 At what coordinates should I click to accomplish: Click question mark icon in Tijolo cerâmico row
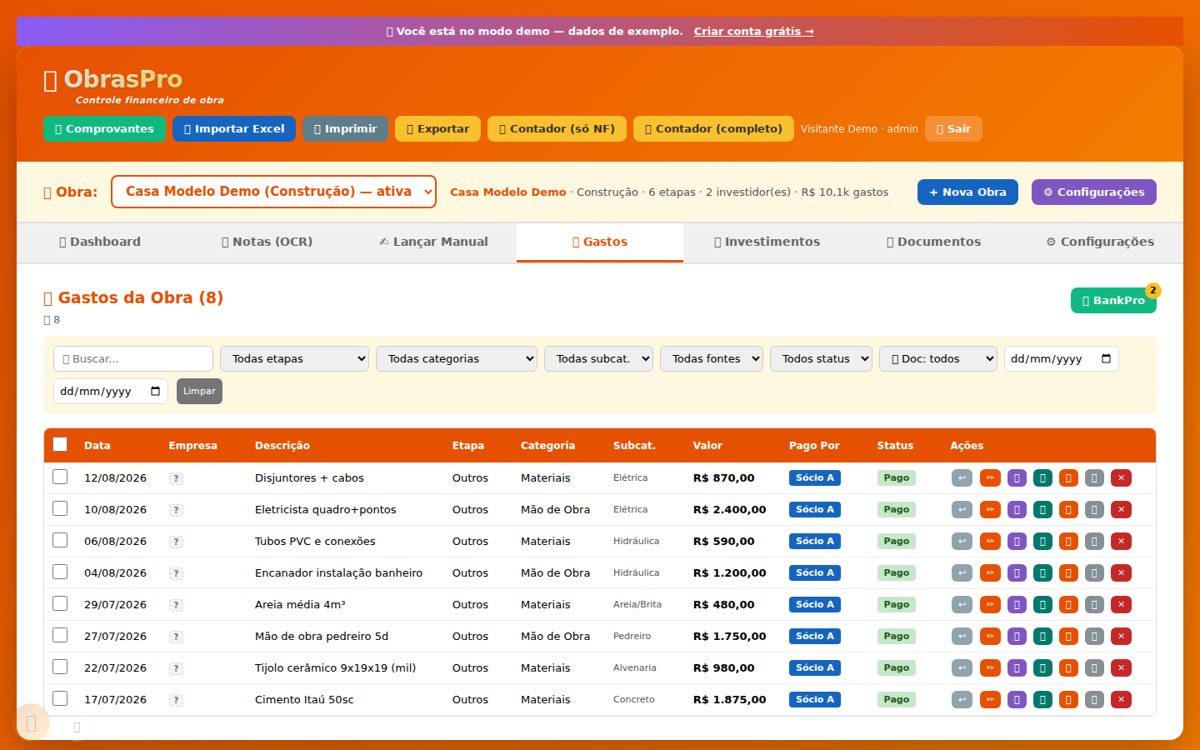(x=176, y=668)
